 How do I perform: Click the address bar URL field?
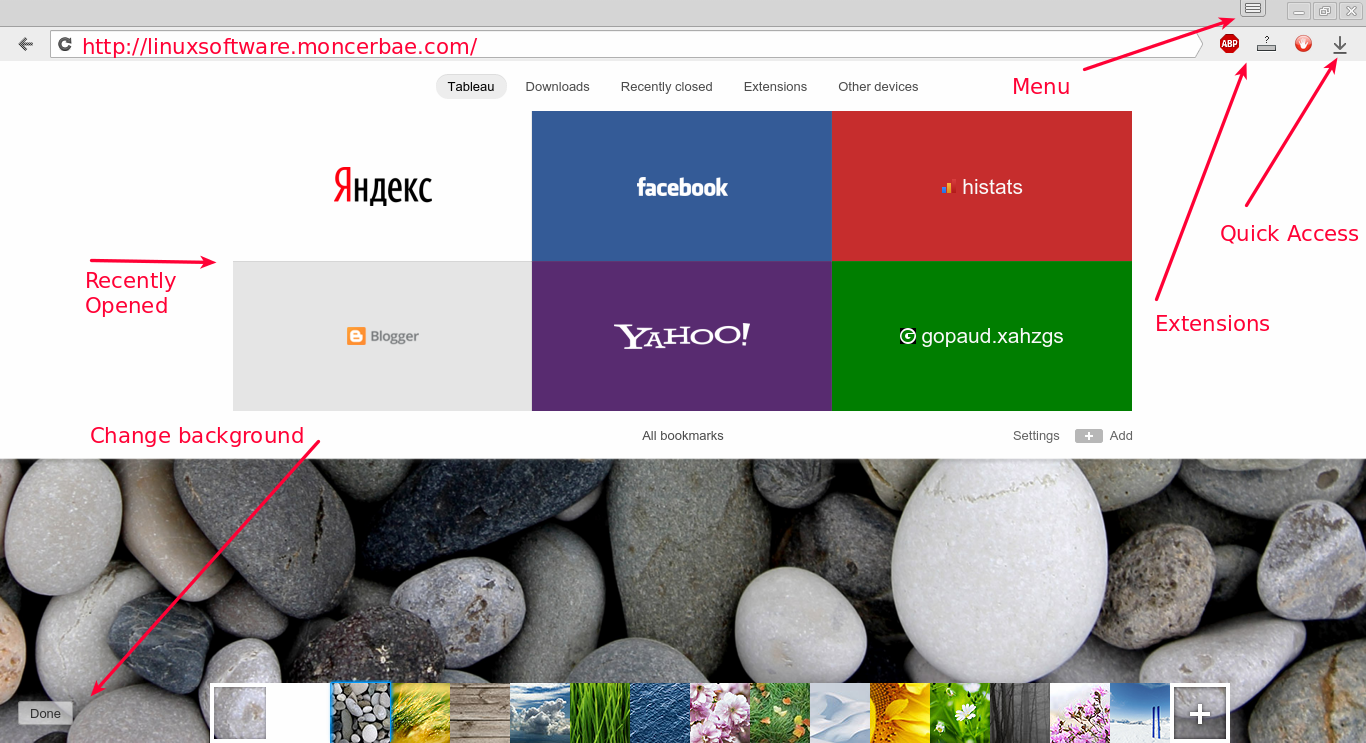(x=626, y=45)
